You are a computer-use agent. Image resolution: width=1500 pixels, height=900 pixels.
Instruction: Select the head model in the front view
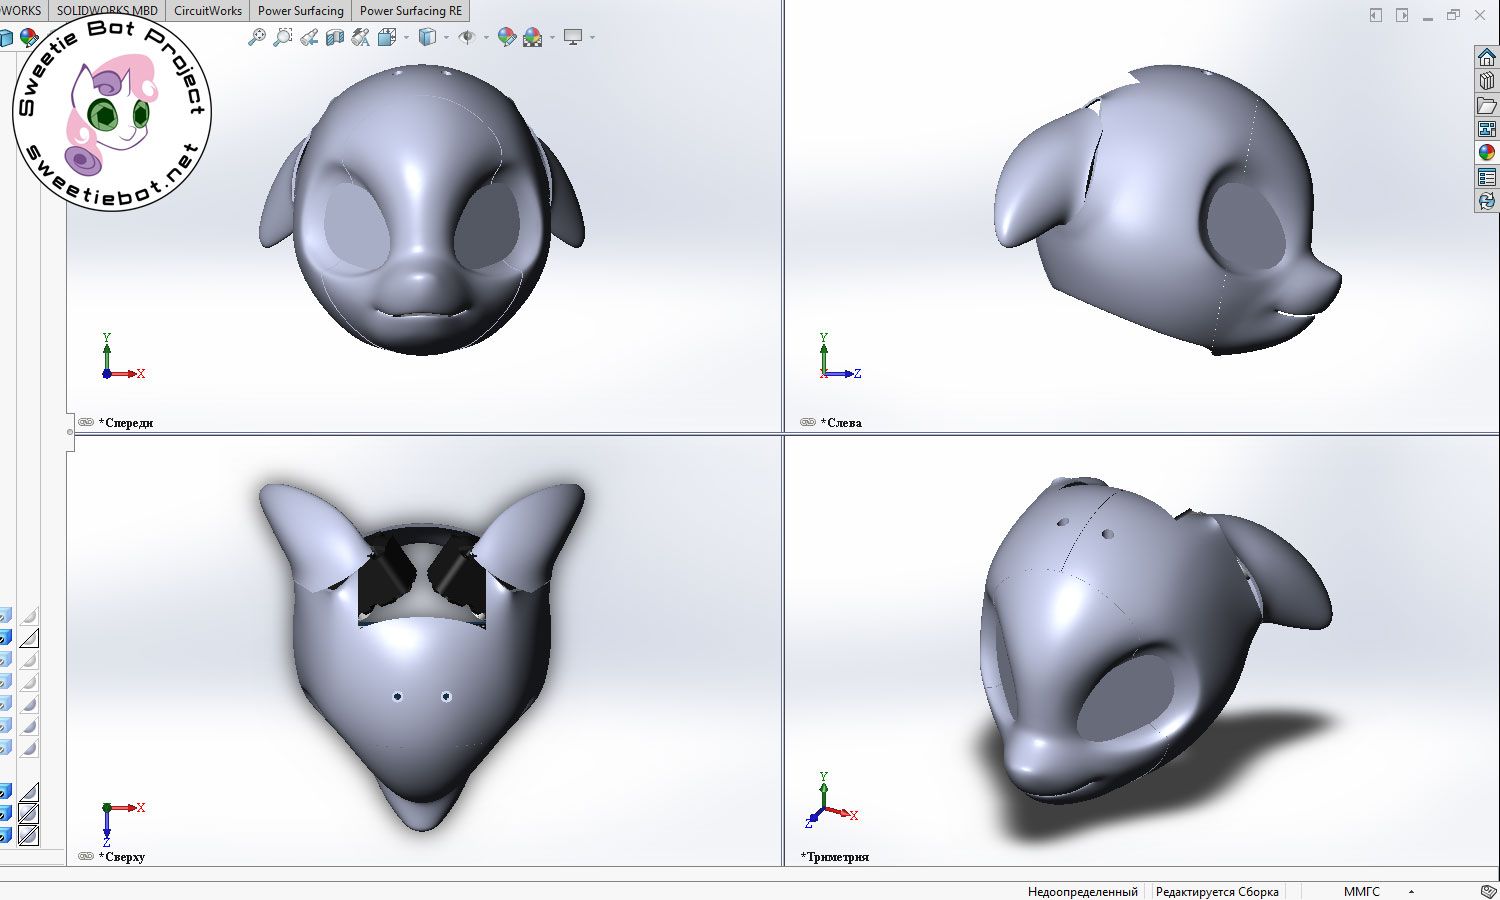(422, 210)
